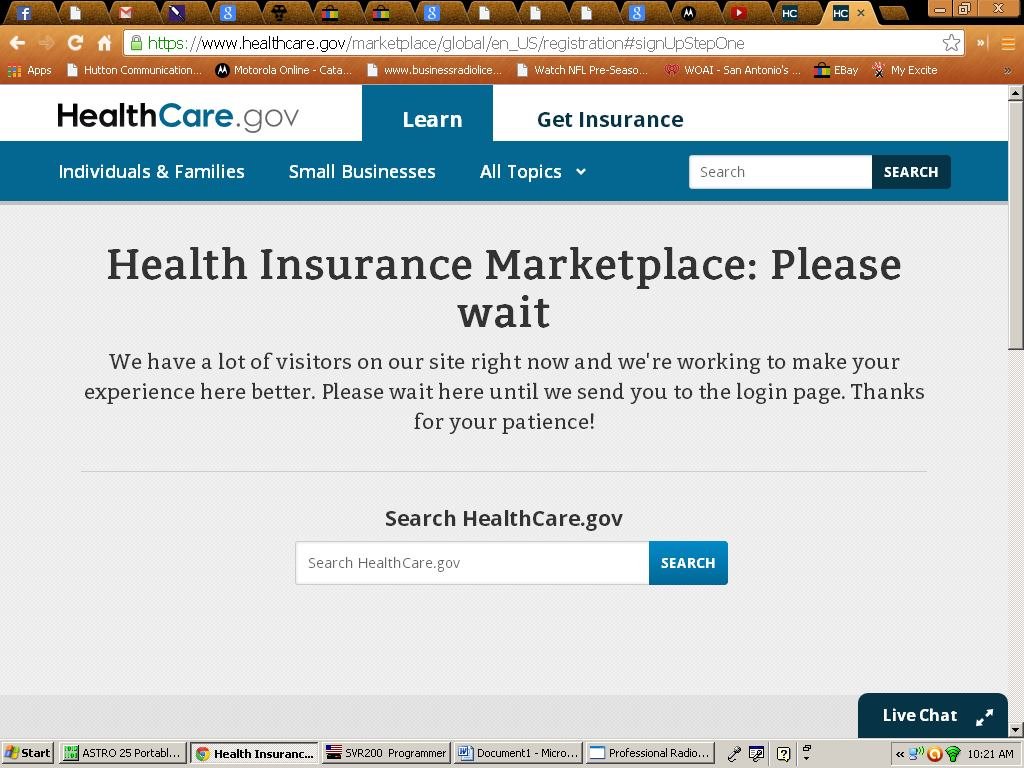Image resolution: width=1024 pixels, height=768 pixels.
Task: Show hidden browser extensions chevron
Action: click(981, 43)
